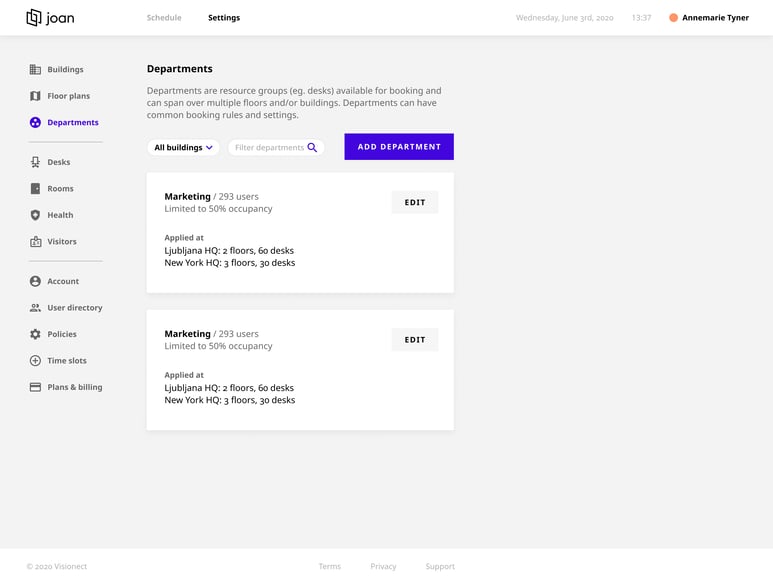
Task: Click the Desks chair icon
Action: pos(35,162)
